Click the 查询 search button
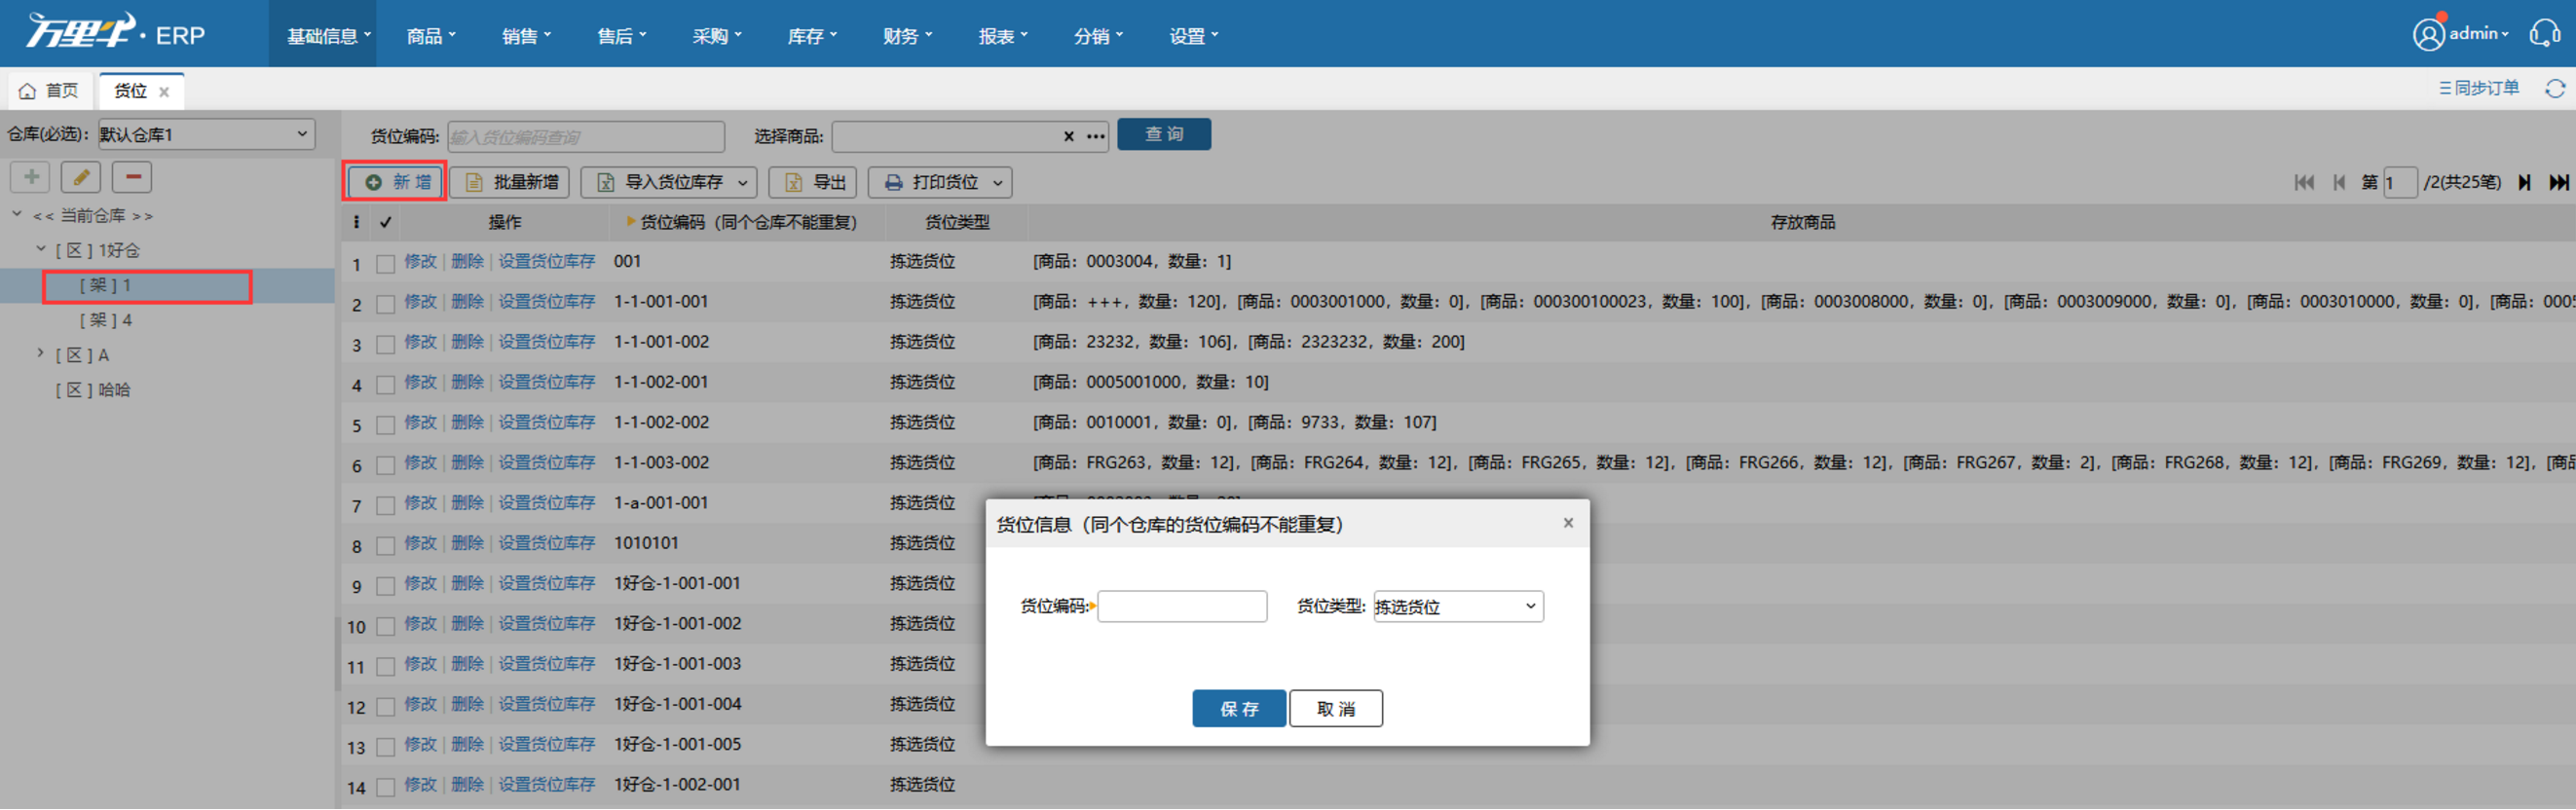The height and width of the screenshot is (810, 2576). tap(1164, 134)
